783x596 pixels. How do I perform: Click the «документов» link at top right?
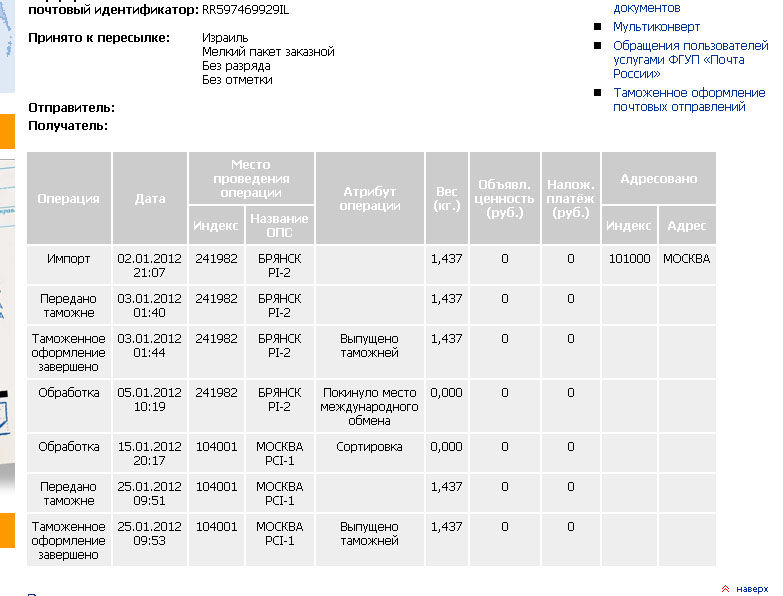point(646,8)
